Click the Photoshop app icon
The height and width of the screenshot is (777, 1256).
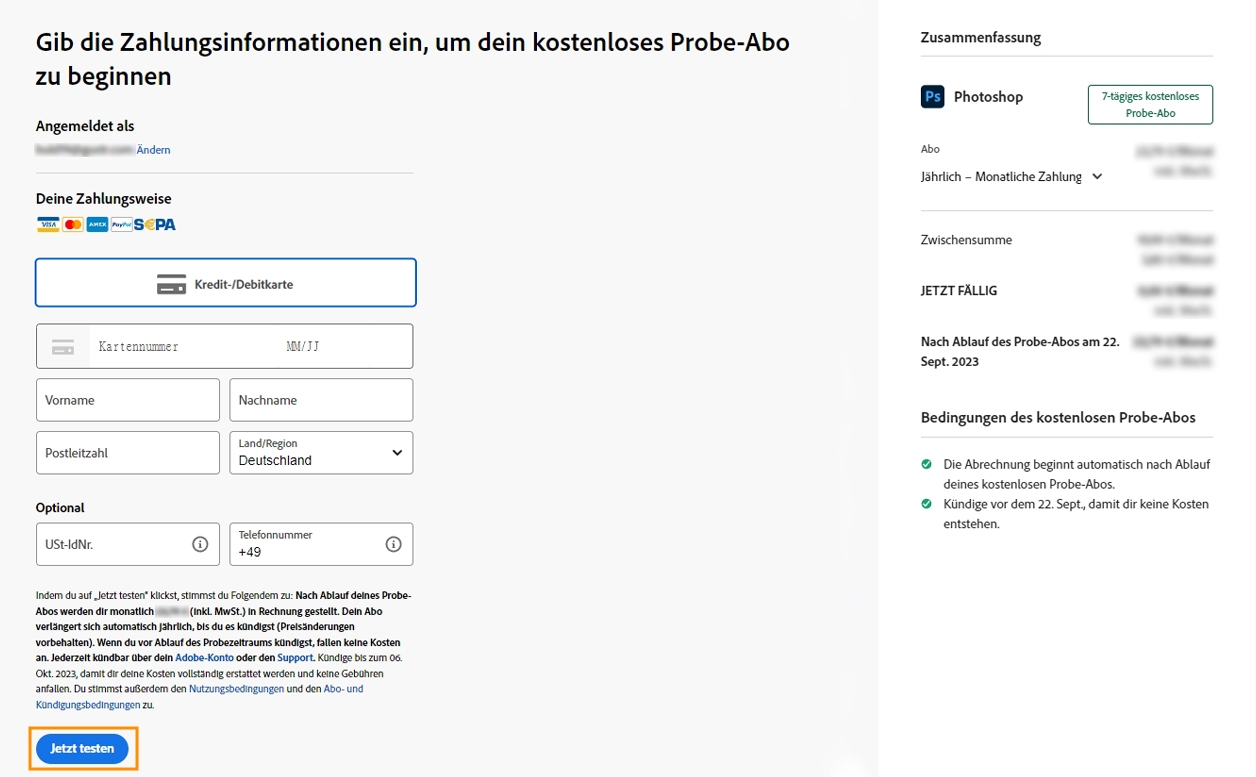[932, 97]
